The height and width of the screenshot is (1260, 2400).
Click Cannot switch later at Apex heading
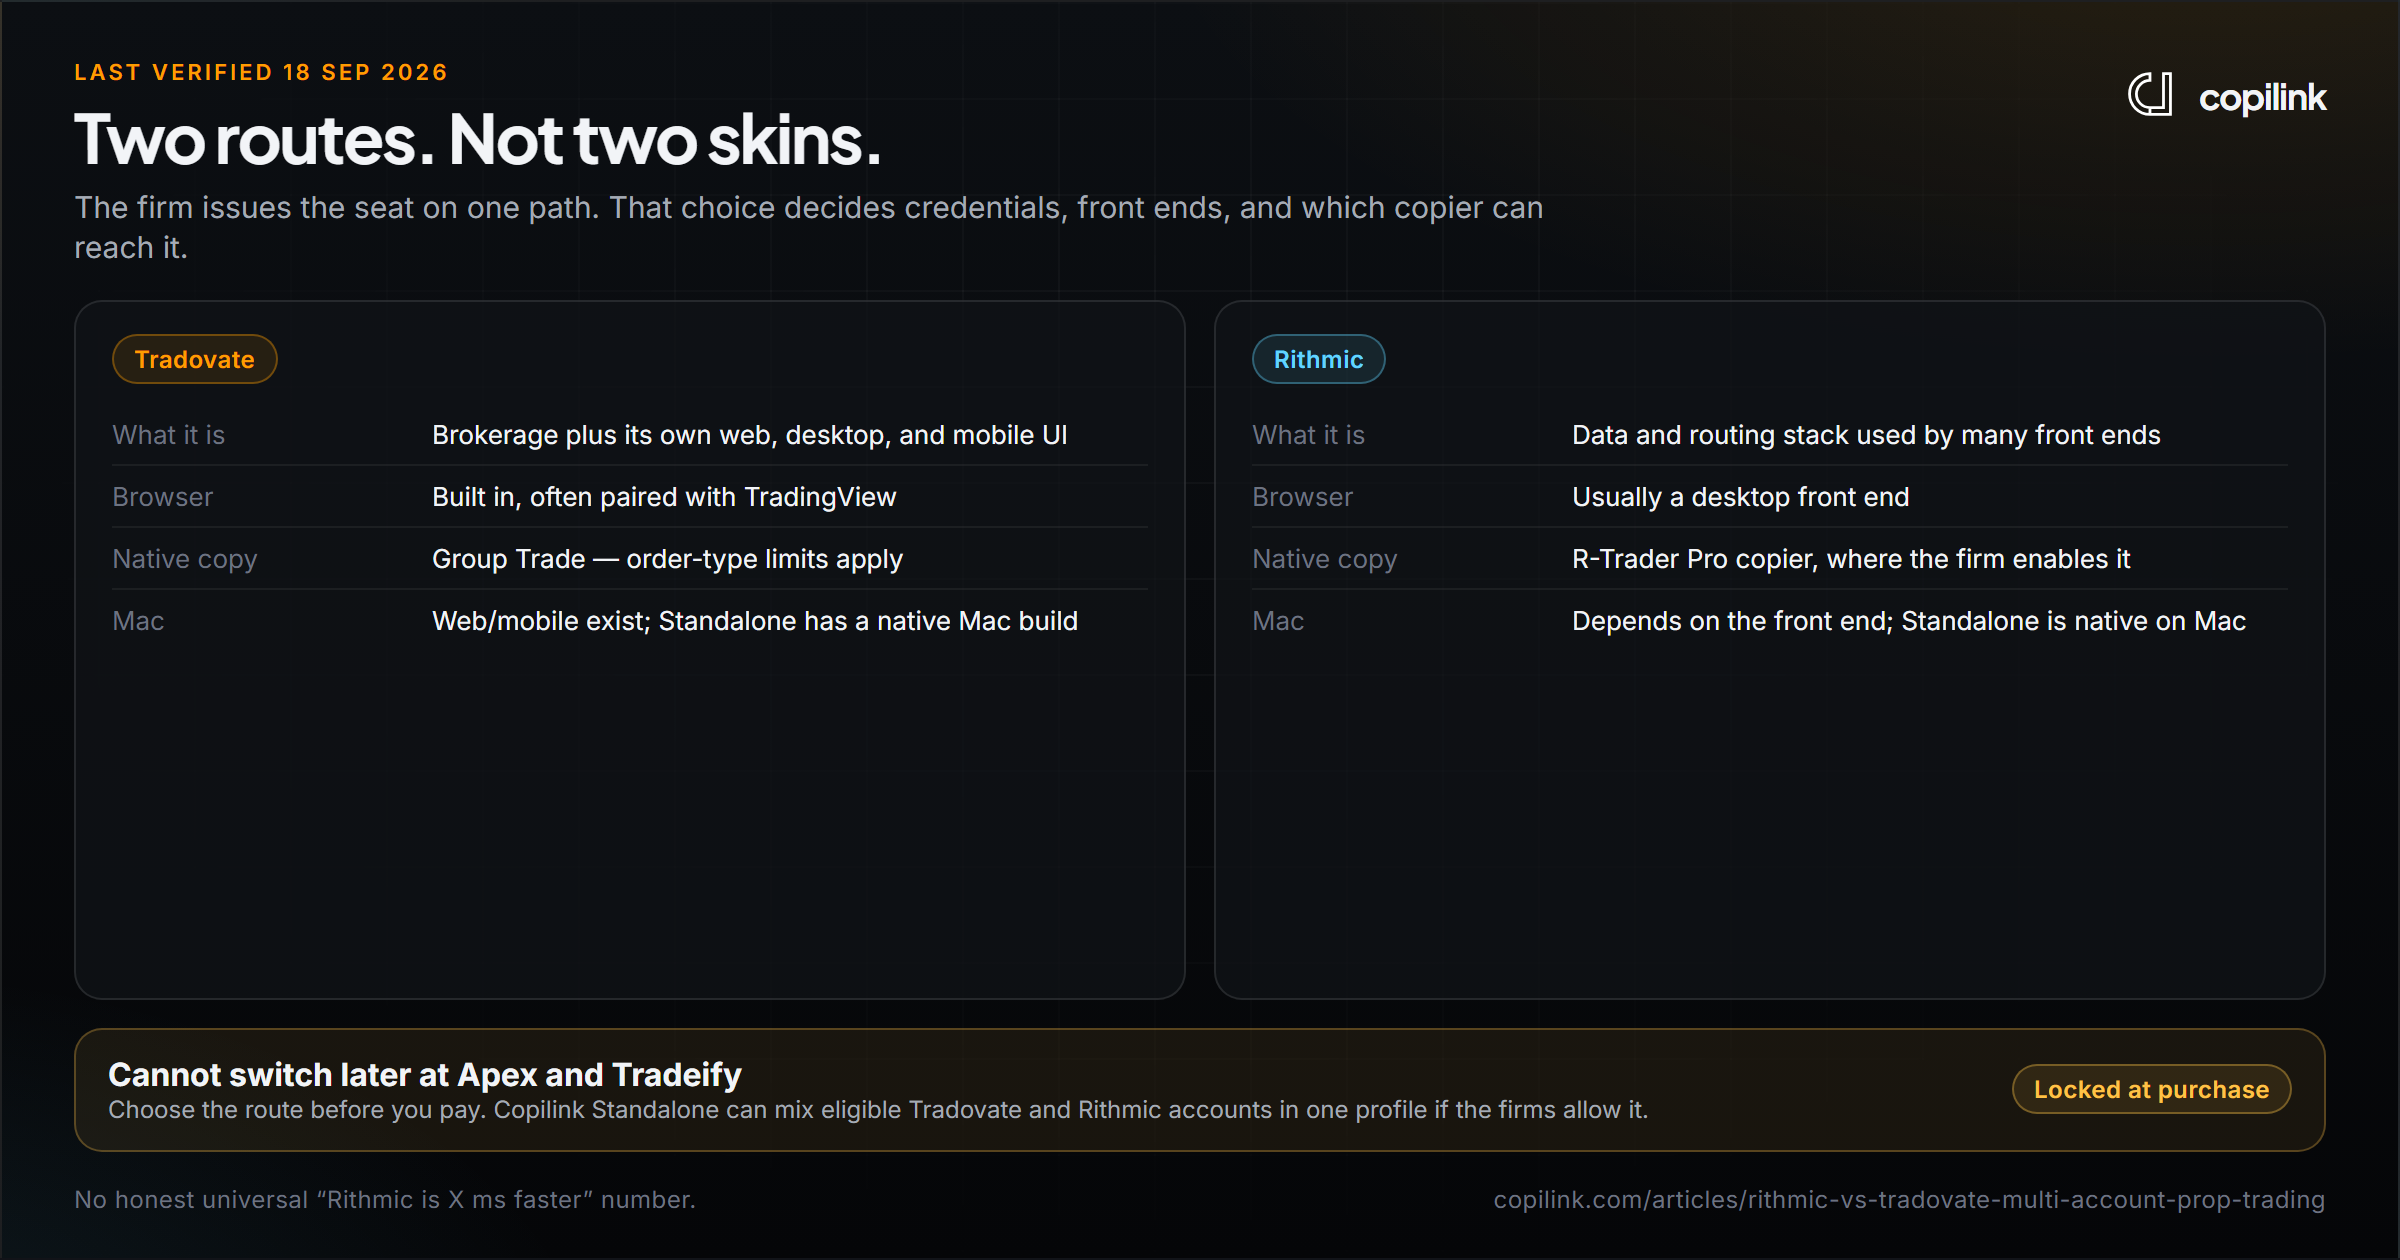[x=425, y=1074]
